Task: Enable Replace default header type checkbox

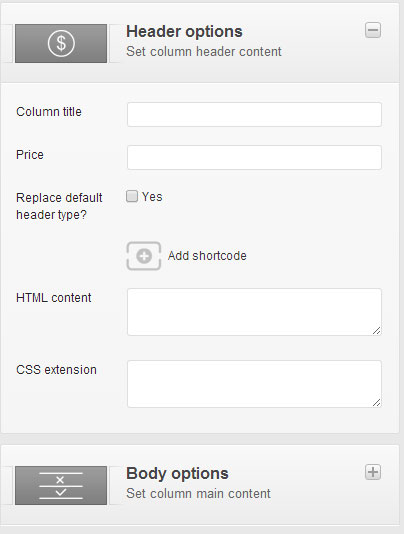Action: 132,196
